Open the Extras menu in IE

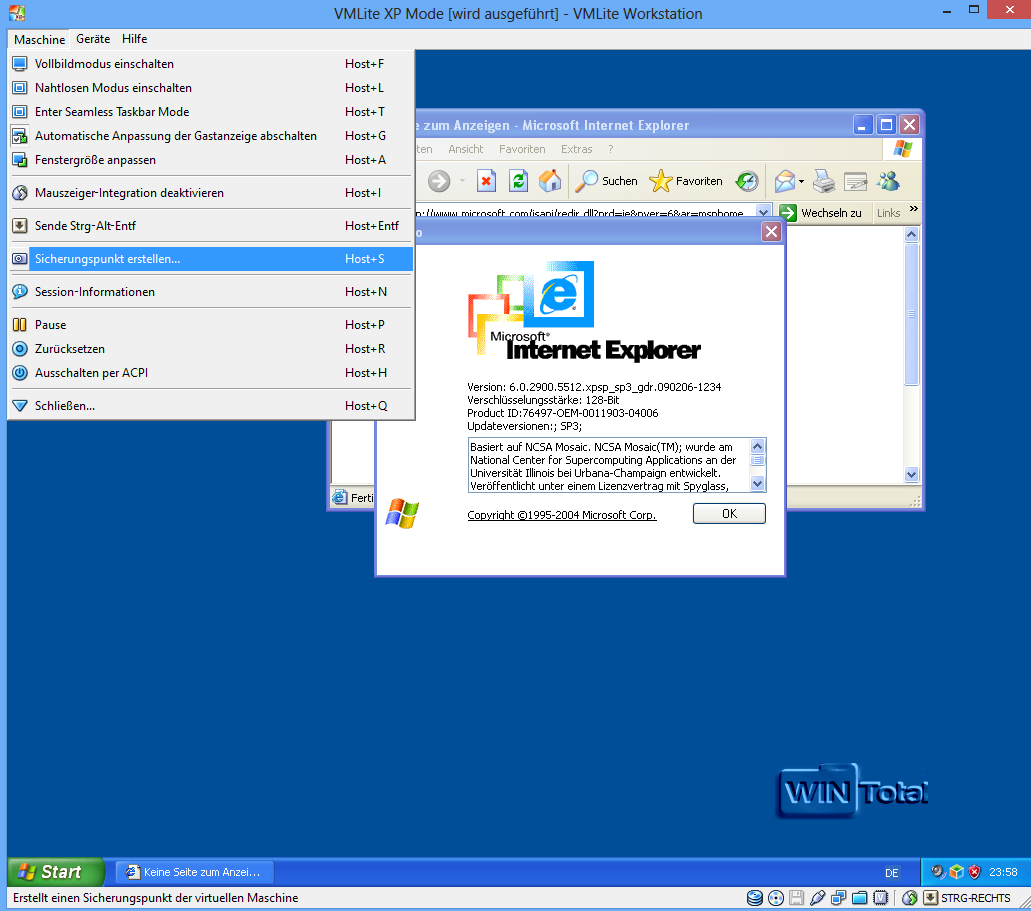click(x=577, y=149)
